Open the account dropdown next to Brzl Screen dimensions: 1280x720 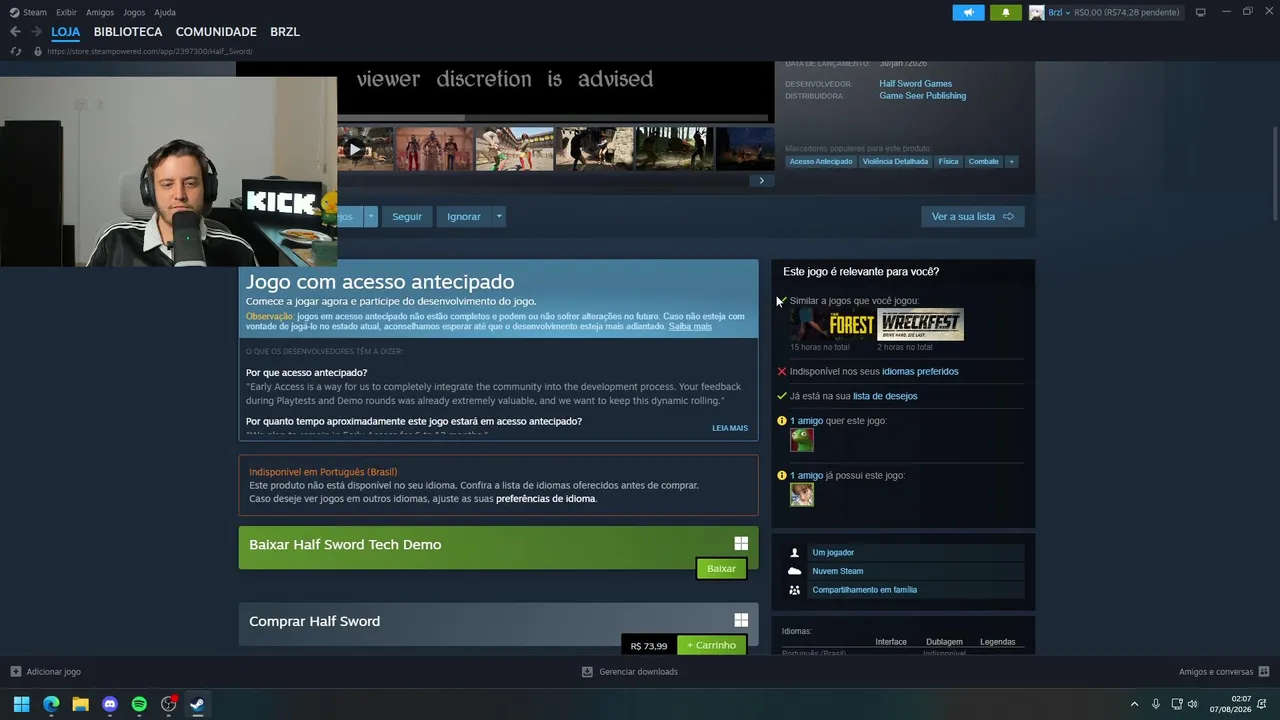(x=1067, y=12)
